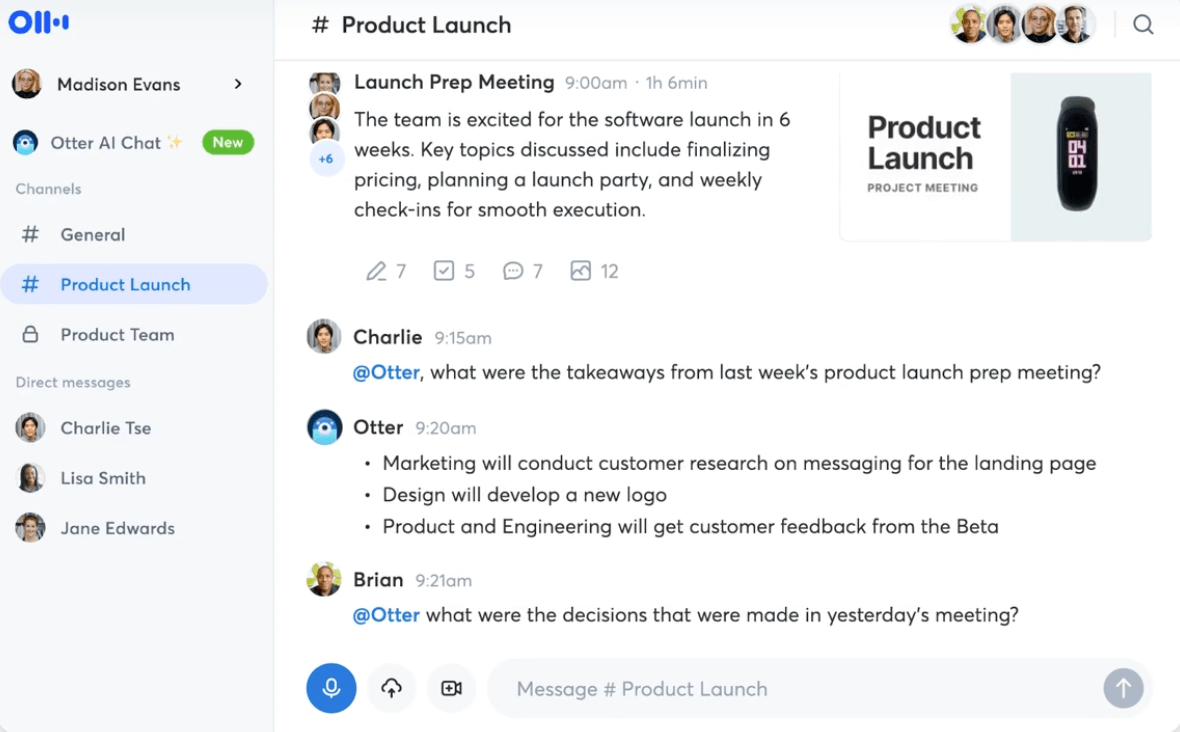Click the upload cloud icon
Screen dimensions: 1180x732
coord(391,688)
